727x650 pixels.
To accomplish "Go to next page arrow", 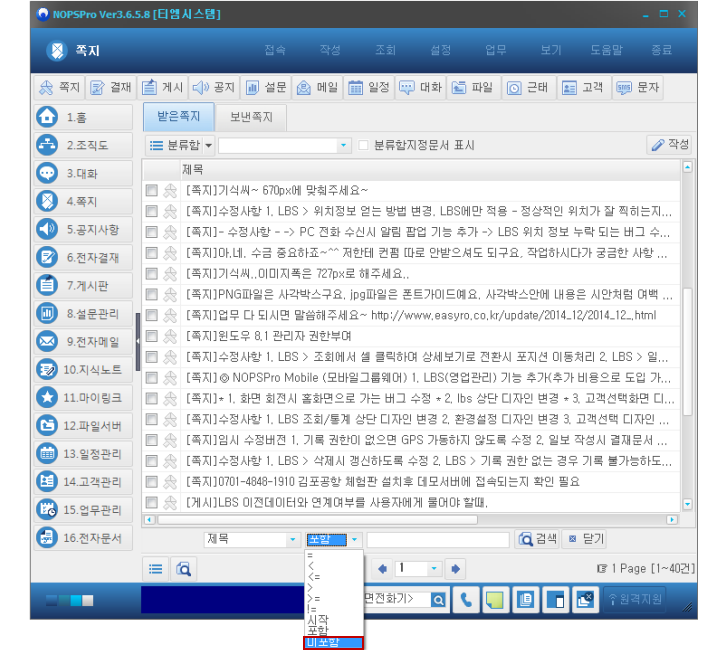I will click(x=455, y=568).
